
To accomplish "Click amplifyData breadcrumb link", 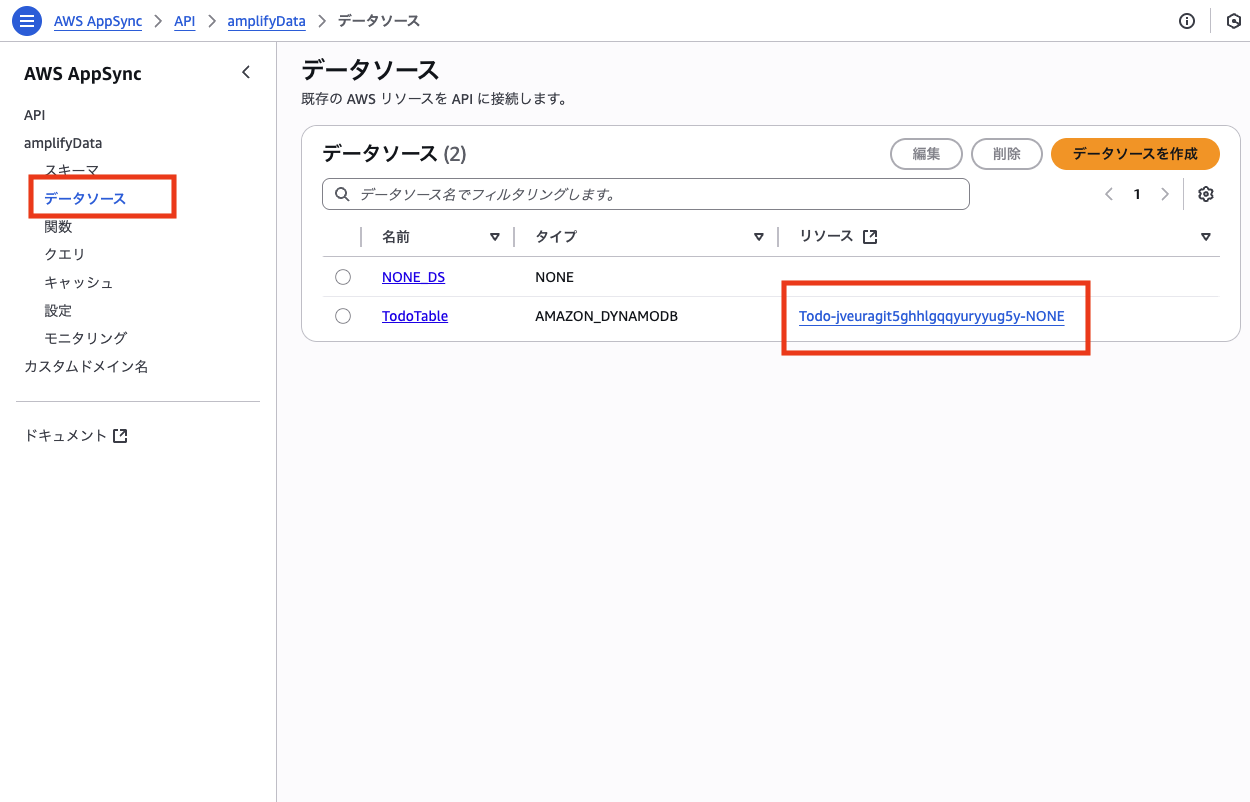I will 266,21.
